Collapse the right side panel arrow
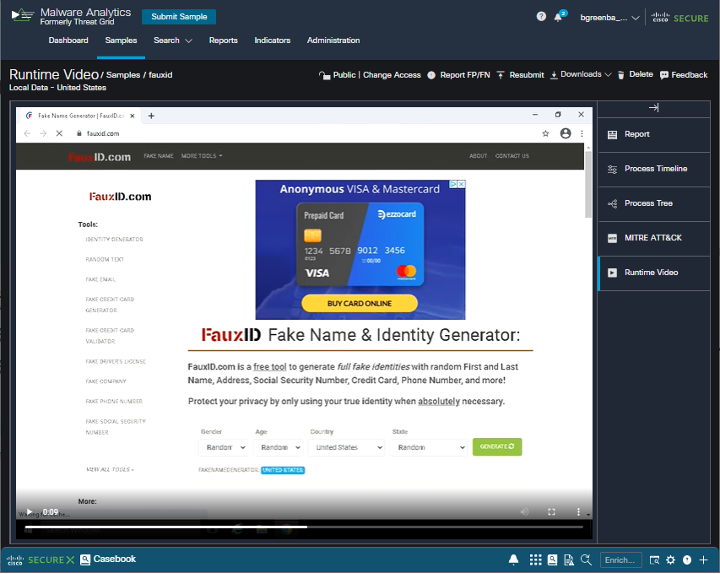Screen dimensions: 720x574 [654, 108]
